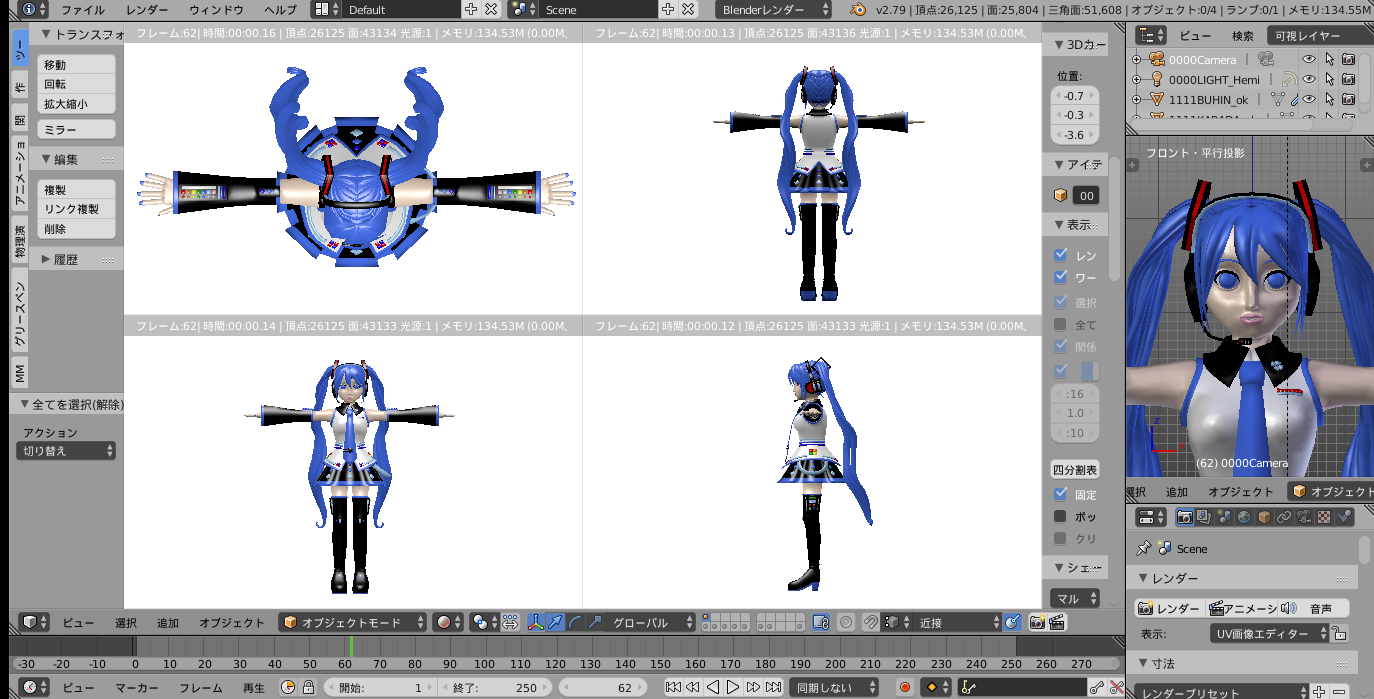Click 回転 rotate button
This screenshot has height=699, width=1374.
click(77, 84)
